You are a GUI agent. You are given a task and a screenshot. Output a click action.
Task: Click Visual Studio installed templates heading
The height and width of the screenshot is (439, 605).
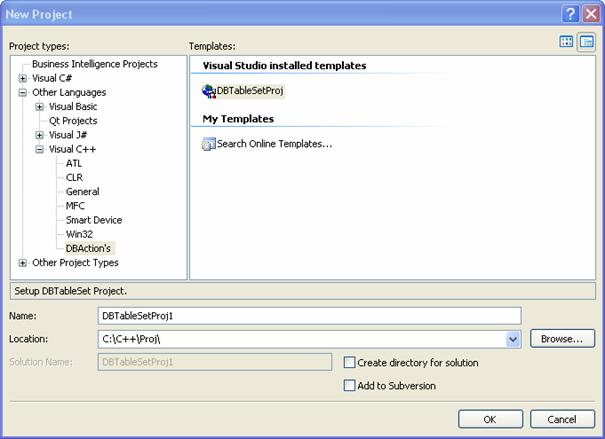(284, 66)
